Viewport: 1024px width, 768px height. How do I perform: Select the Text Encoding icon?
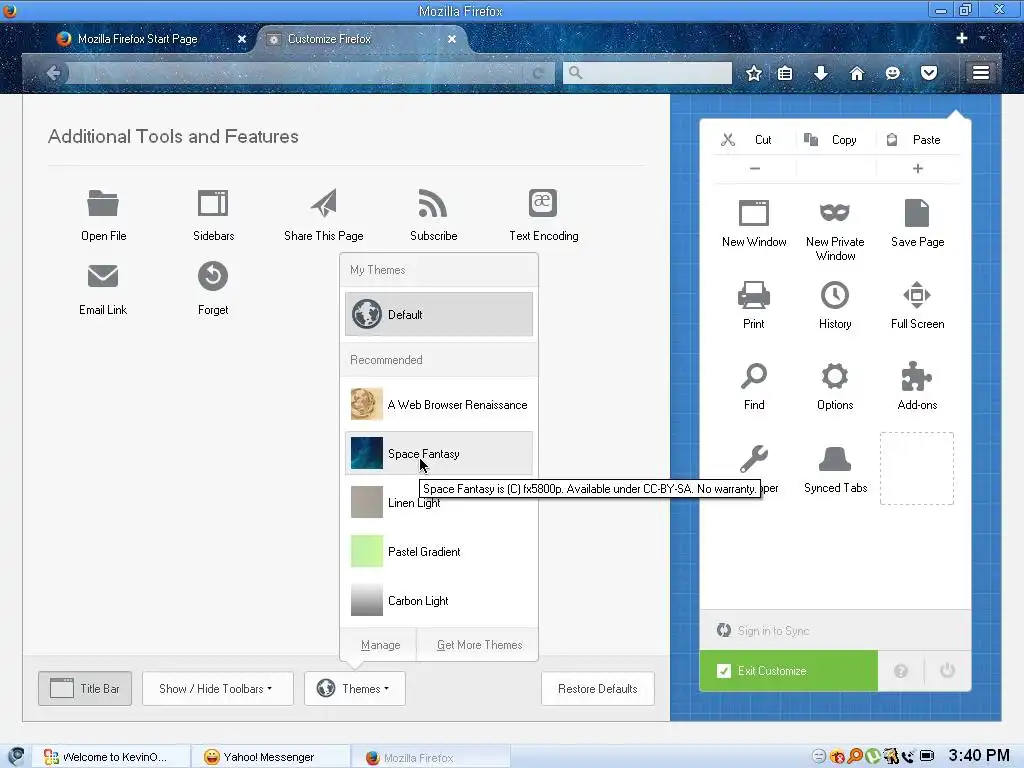(543, 203)
